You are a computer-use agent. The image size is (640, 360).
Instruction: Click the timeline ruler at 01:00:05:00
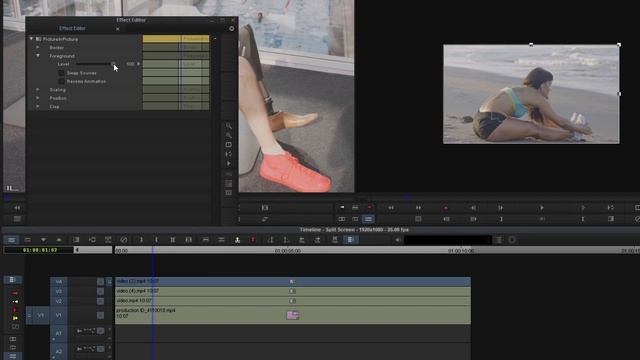(287, 251)
